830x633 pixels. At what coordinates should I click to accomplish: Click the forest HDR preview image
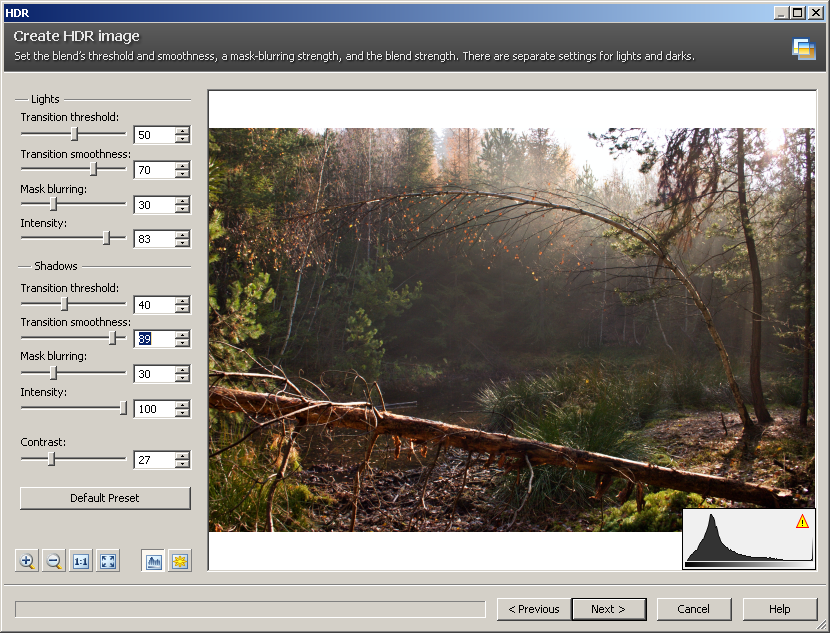click(512, 330)
